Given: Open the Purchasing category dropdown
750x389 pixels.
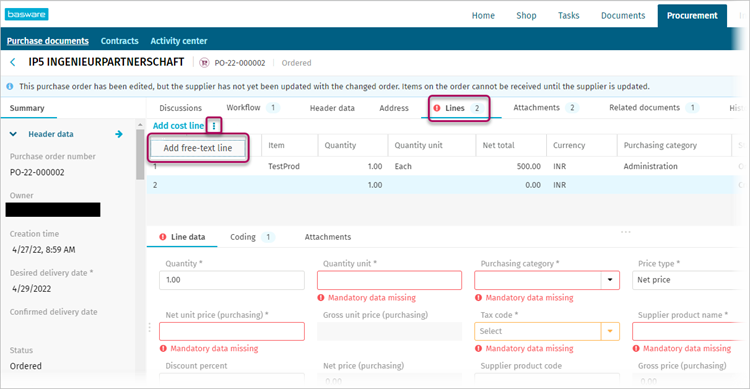Looking at the screenshot, I should (x=610, y=280).
